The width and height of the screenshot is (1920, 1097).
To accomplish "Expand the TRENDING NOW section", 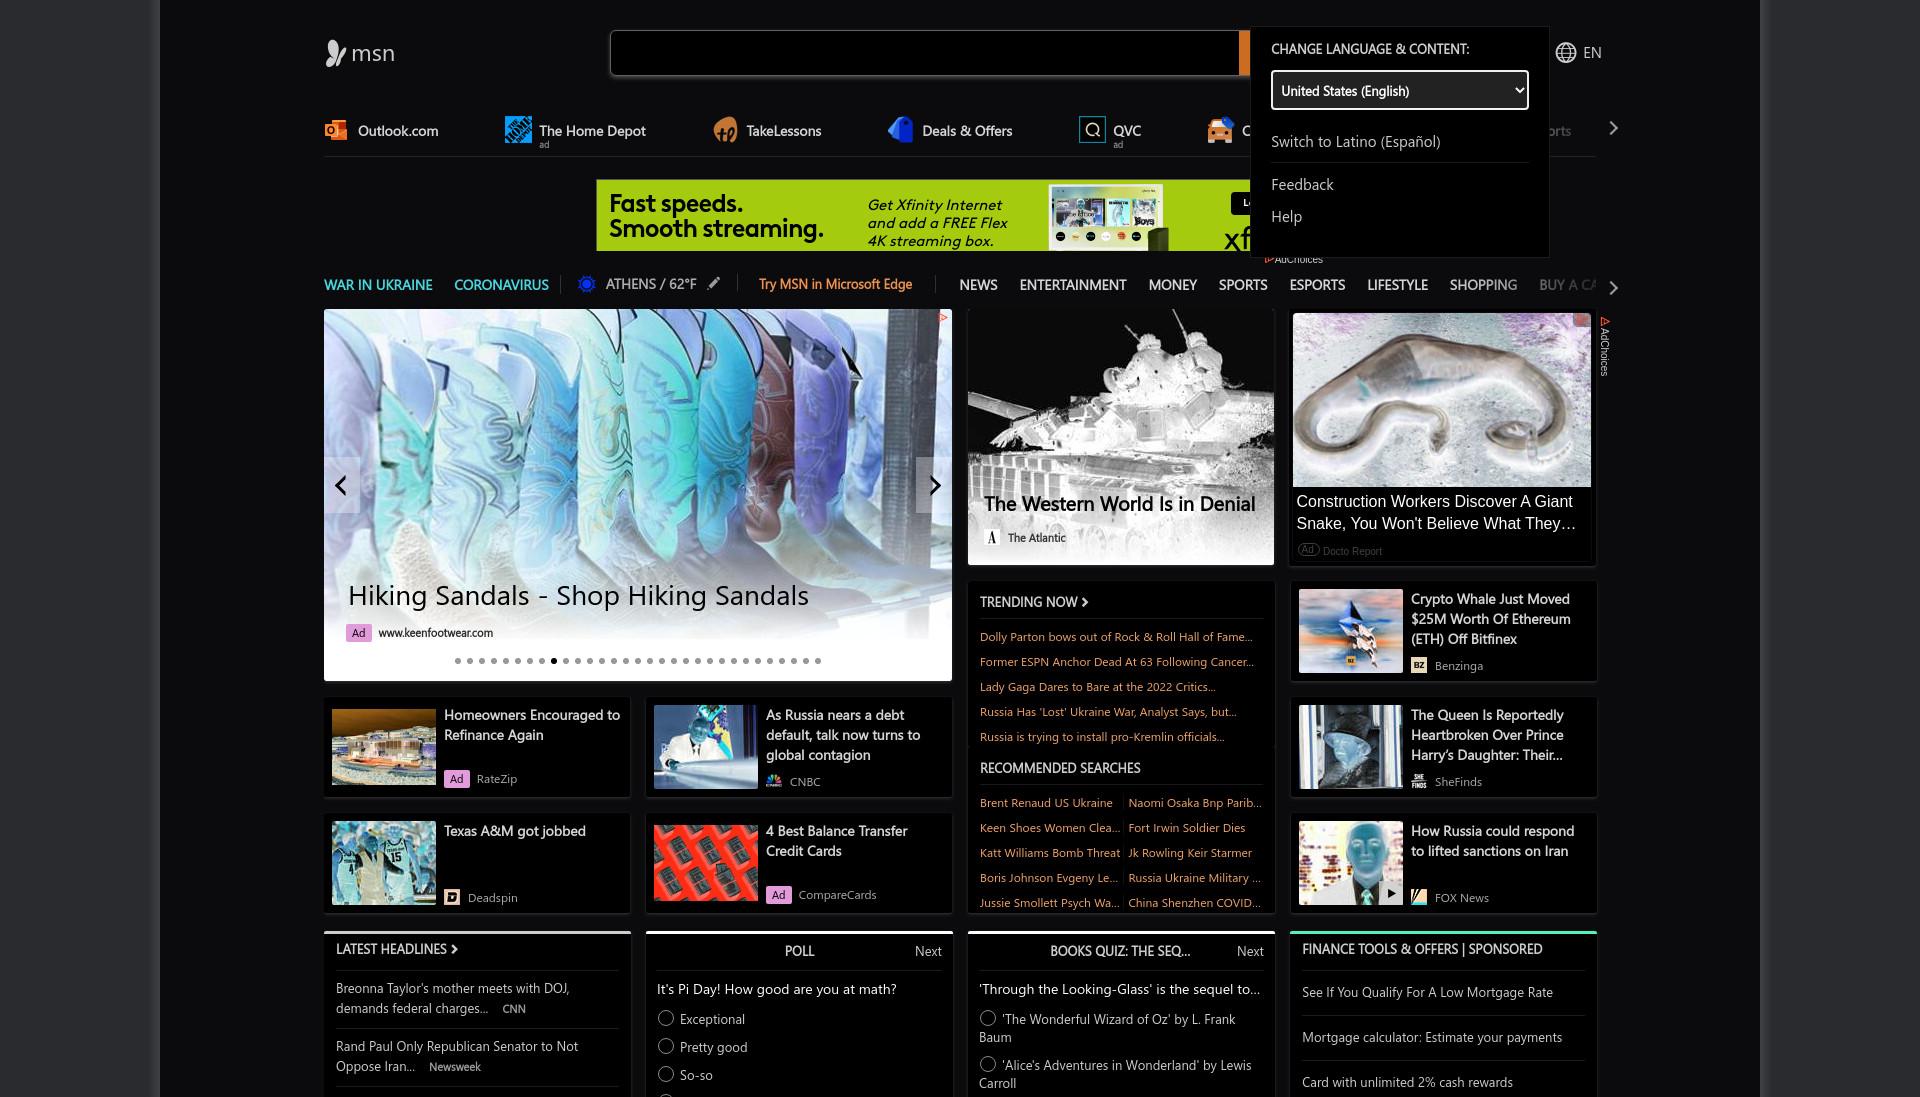I will click(x=1034, y=602).
